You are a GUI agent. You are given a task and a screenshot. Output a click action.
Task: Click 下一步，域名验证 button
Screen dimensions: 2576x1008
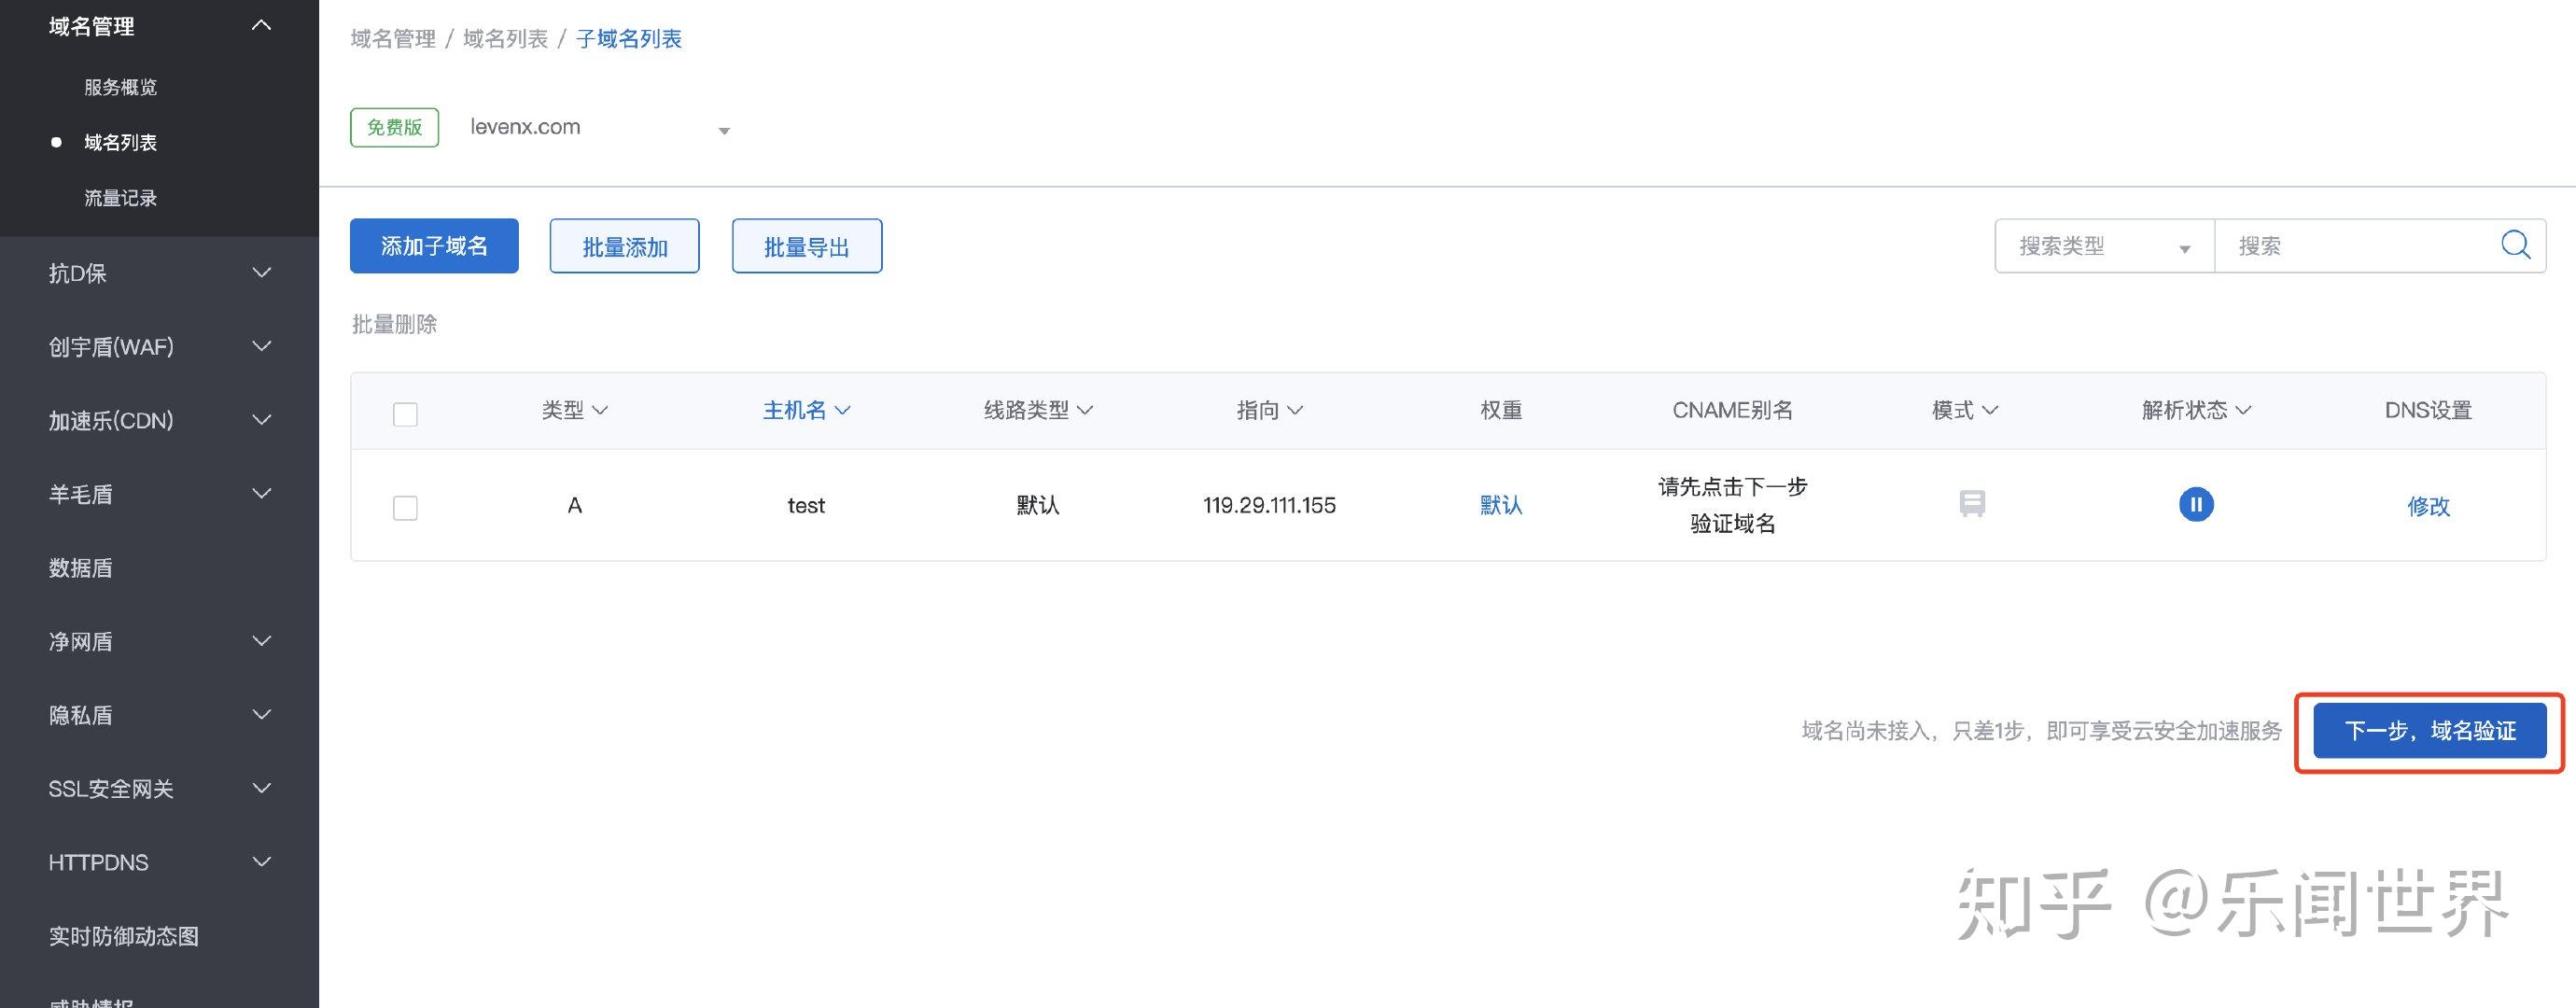tap(2429, 731)
